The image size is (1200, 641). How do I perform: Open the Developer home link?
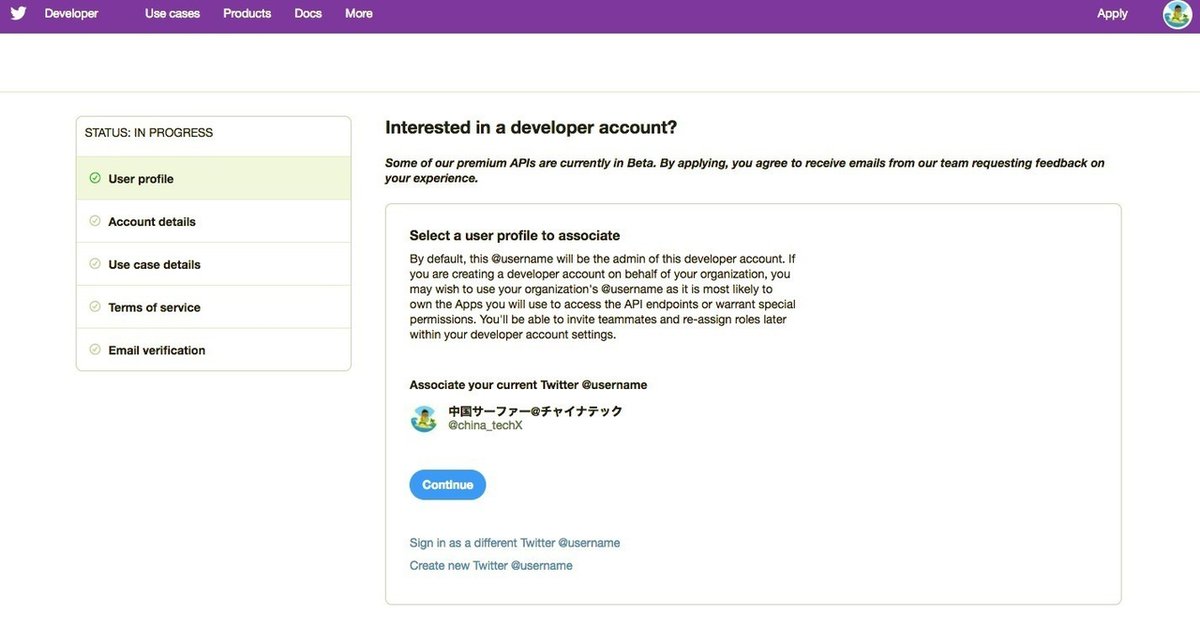[71, 14]
